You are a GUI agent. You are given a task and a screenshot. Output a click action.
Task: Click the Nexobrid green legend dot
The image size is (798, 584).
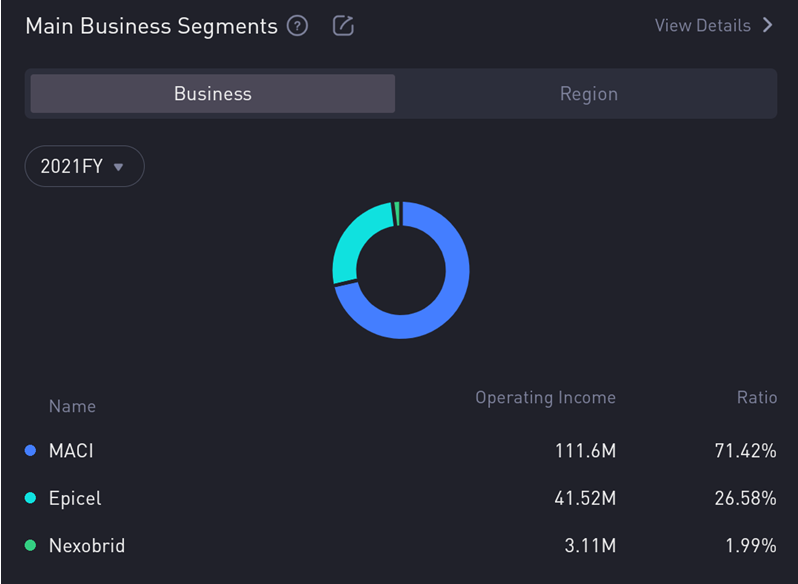click(30, 546)
